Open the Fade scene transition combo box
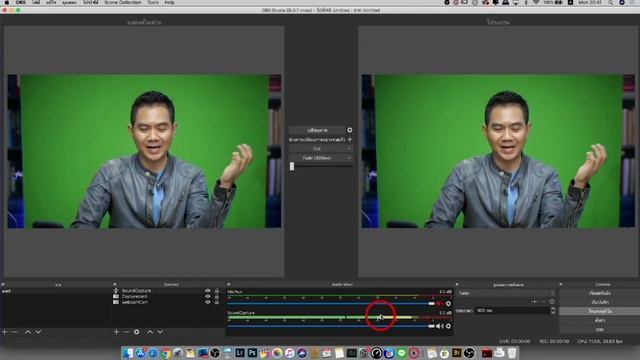 point(506,293)
